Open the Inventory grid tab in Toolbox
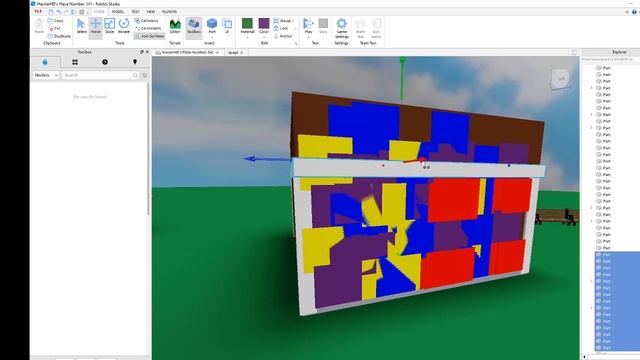This screenshot has height=360, width=640. (75, 62)
